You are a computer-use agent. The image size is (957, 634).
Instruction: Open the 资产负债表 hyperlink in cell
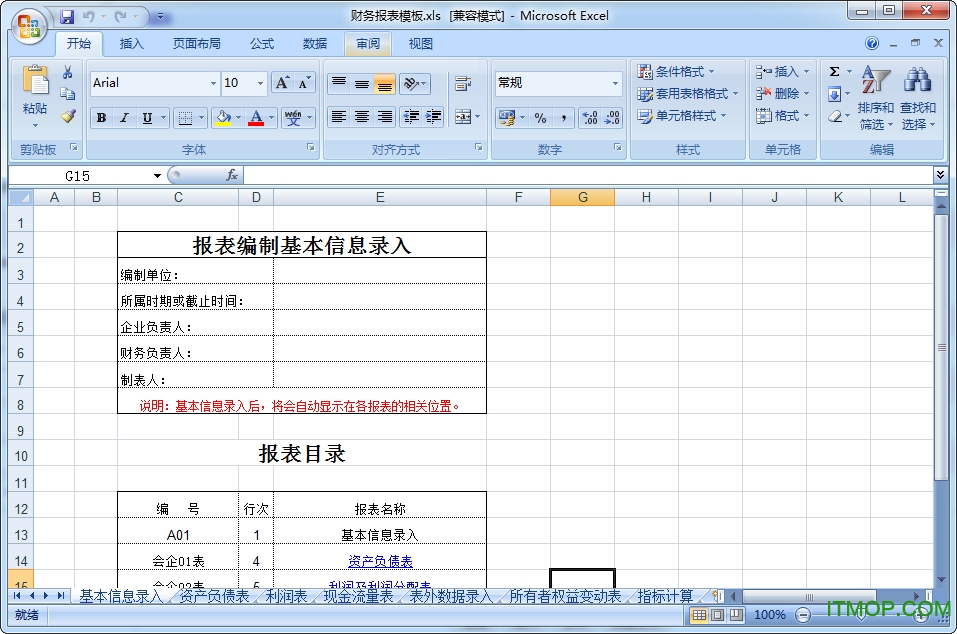point(380,562)
